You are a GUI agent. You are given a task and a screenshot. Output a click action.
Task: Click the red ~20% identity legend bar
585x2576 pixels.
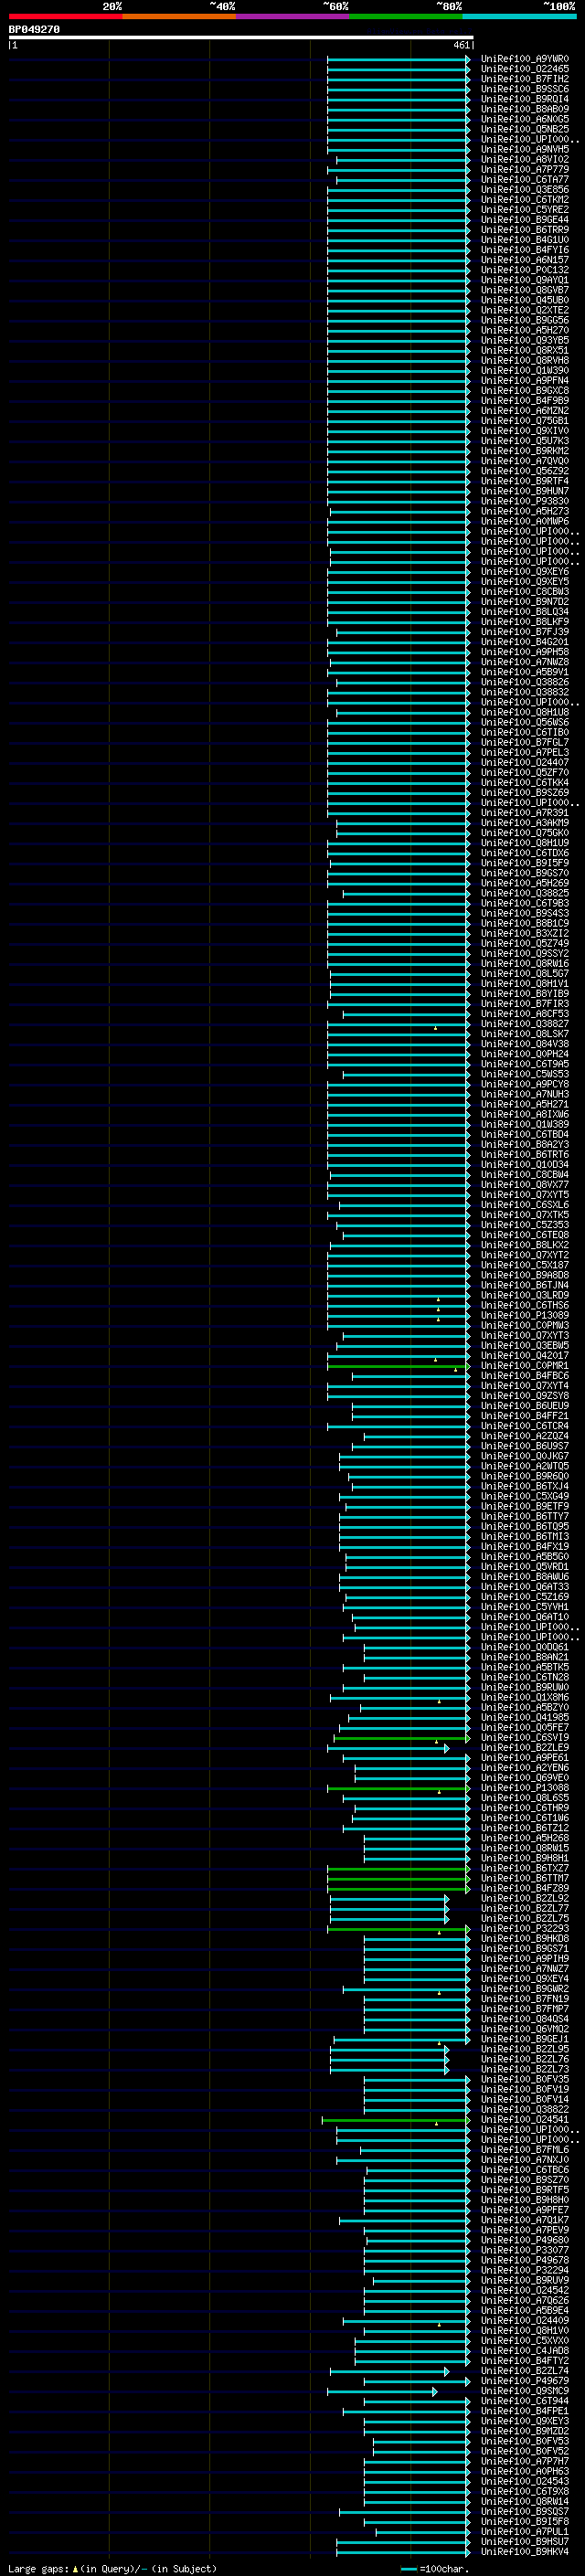(65, 16)
